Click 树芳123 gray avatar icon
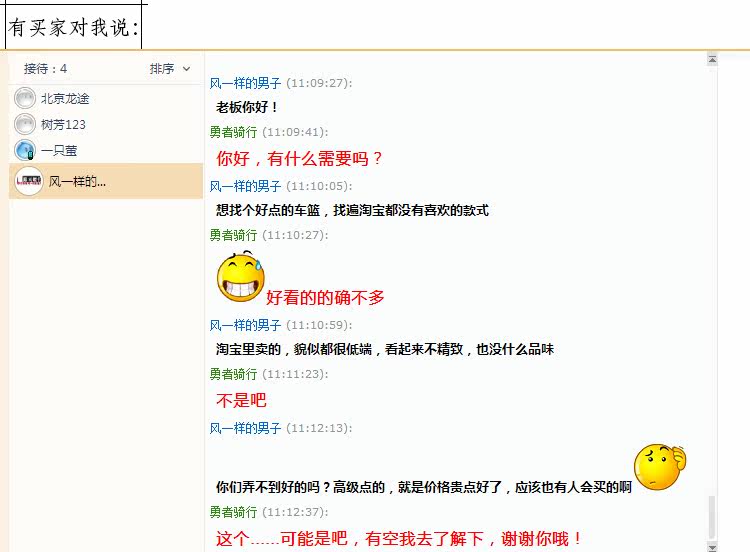 click(25, 124)
